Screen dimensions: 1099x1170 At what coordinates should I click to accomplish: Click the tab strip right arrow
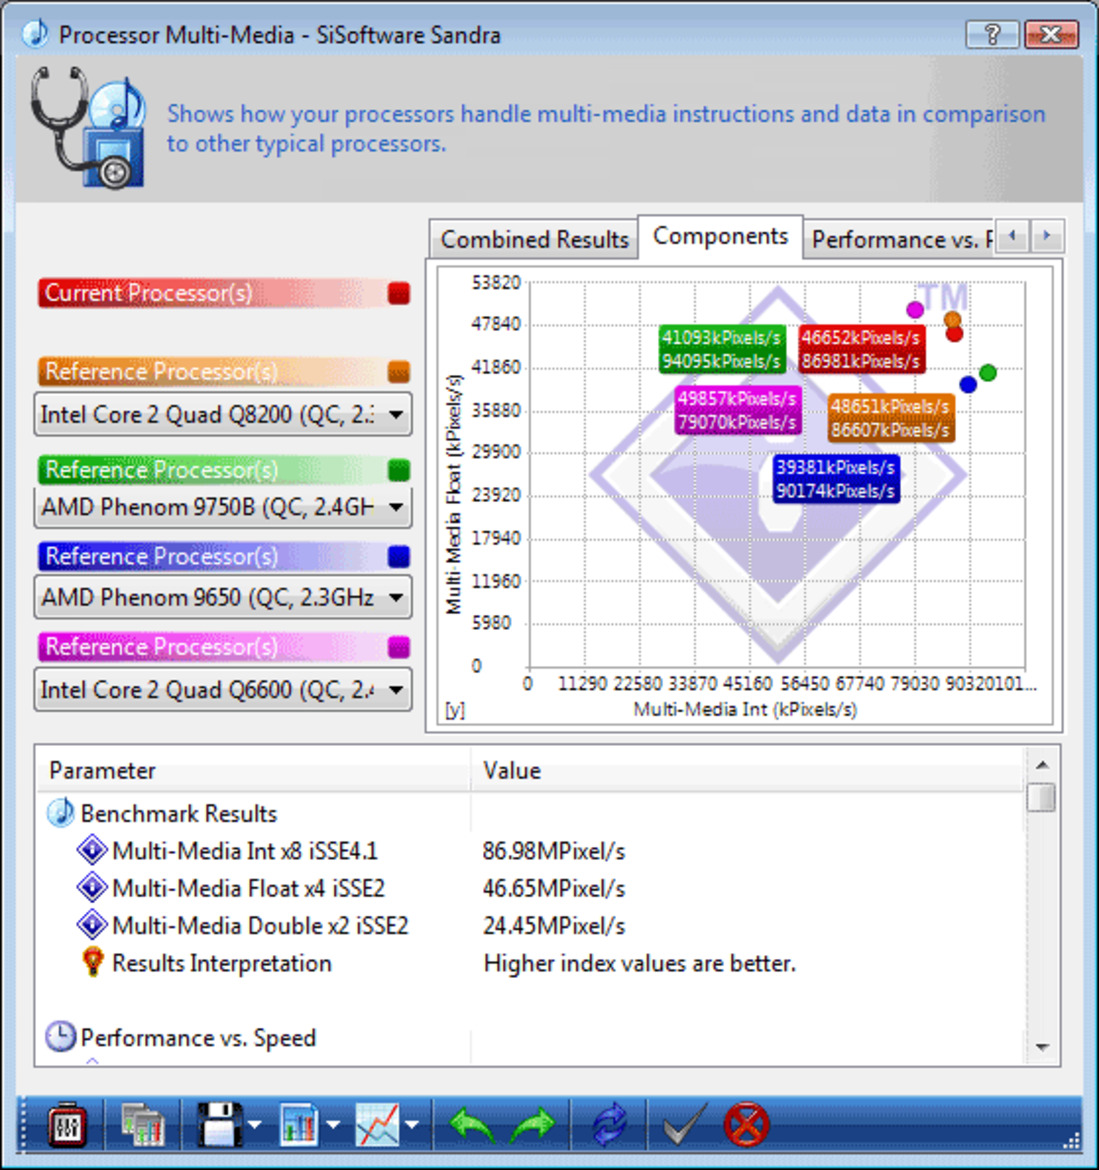coord(1047,236)
